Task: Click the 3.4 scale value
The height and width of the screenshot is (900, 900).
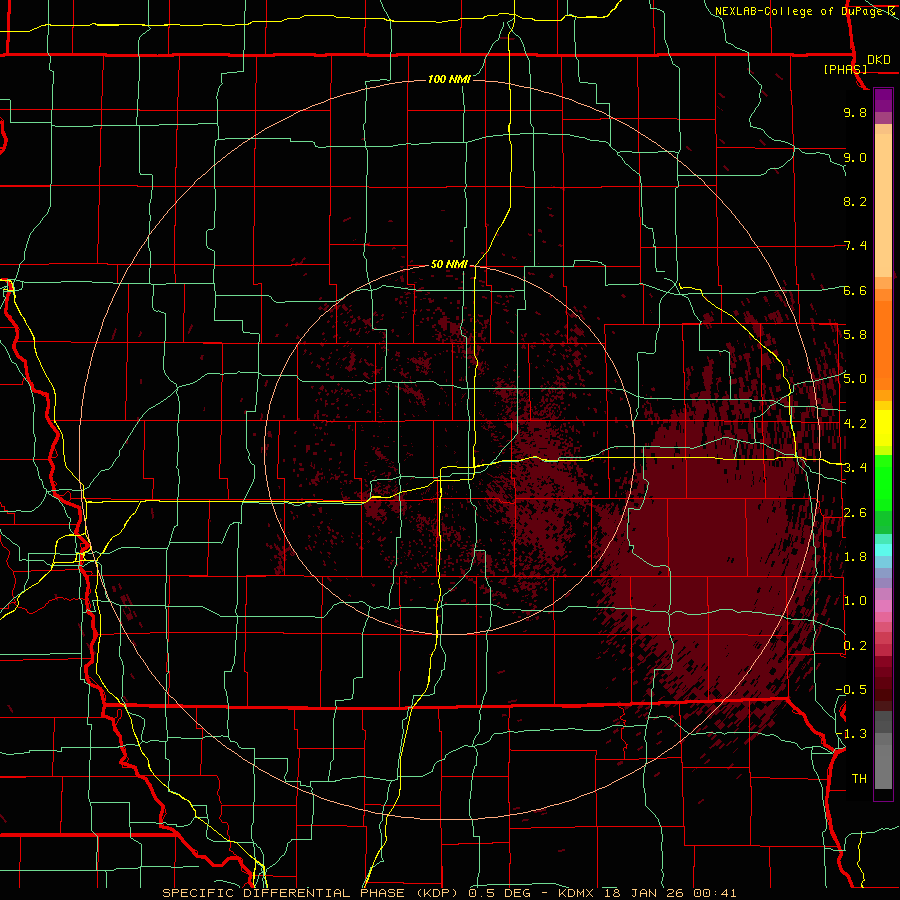Action: (x=855, y=468)
